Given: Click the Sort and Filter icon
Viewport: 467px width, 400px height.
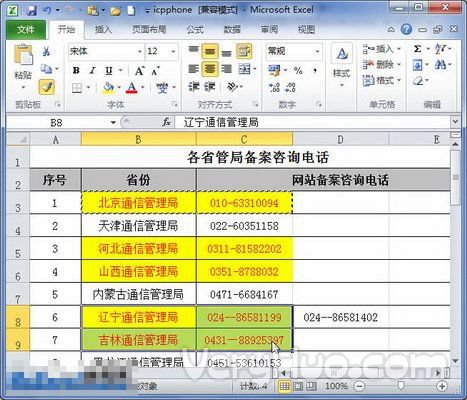Looking at the screenshot, I should (x=441, y=49).
